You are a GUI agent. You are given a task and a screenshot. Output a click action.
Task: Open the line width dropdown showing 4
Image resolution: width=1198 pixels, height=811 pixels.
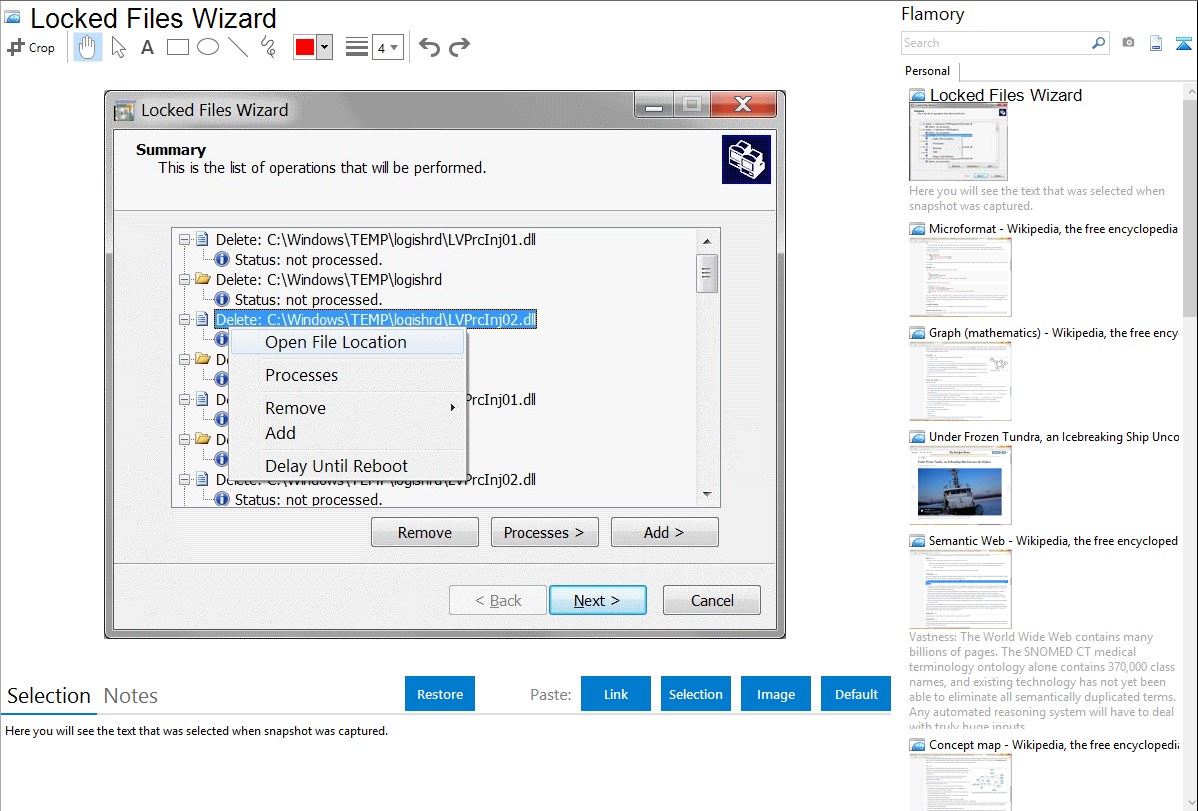click(x=388, y=47)
